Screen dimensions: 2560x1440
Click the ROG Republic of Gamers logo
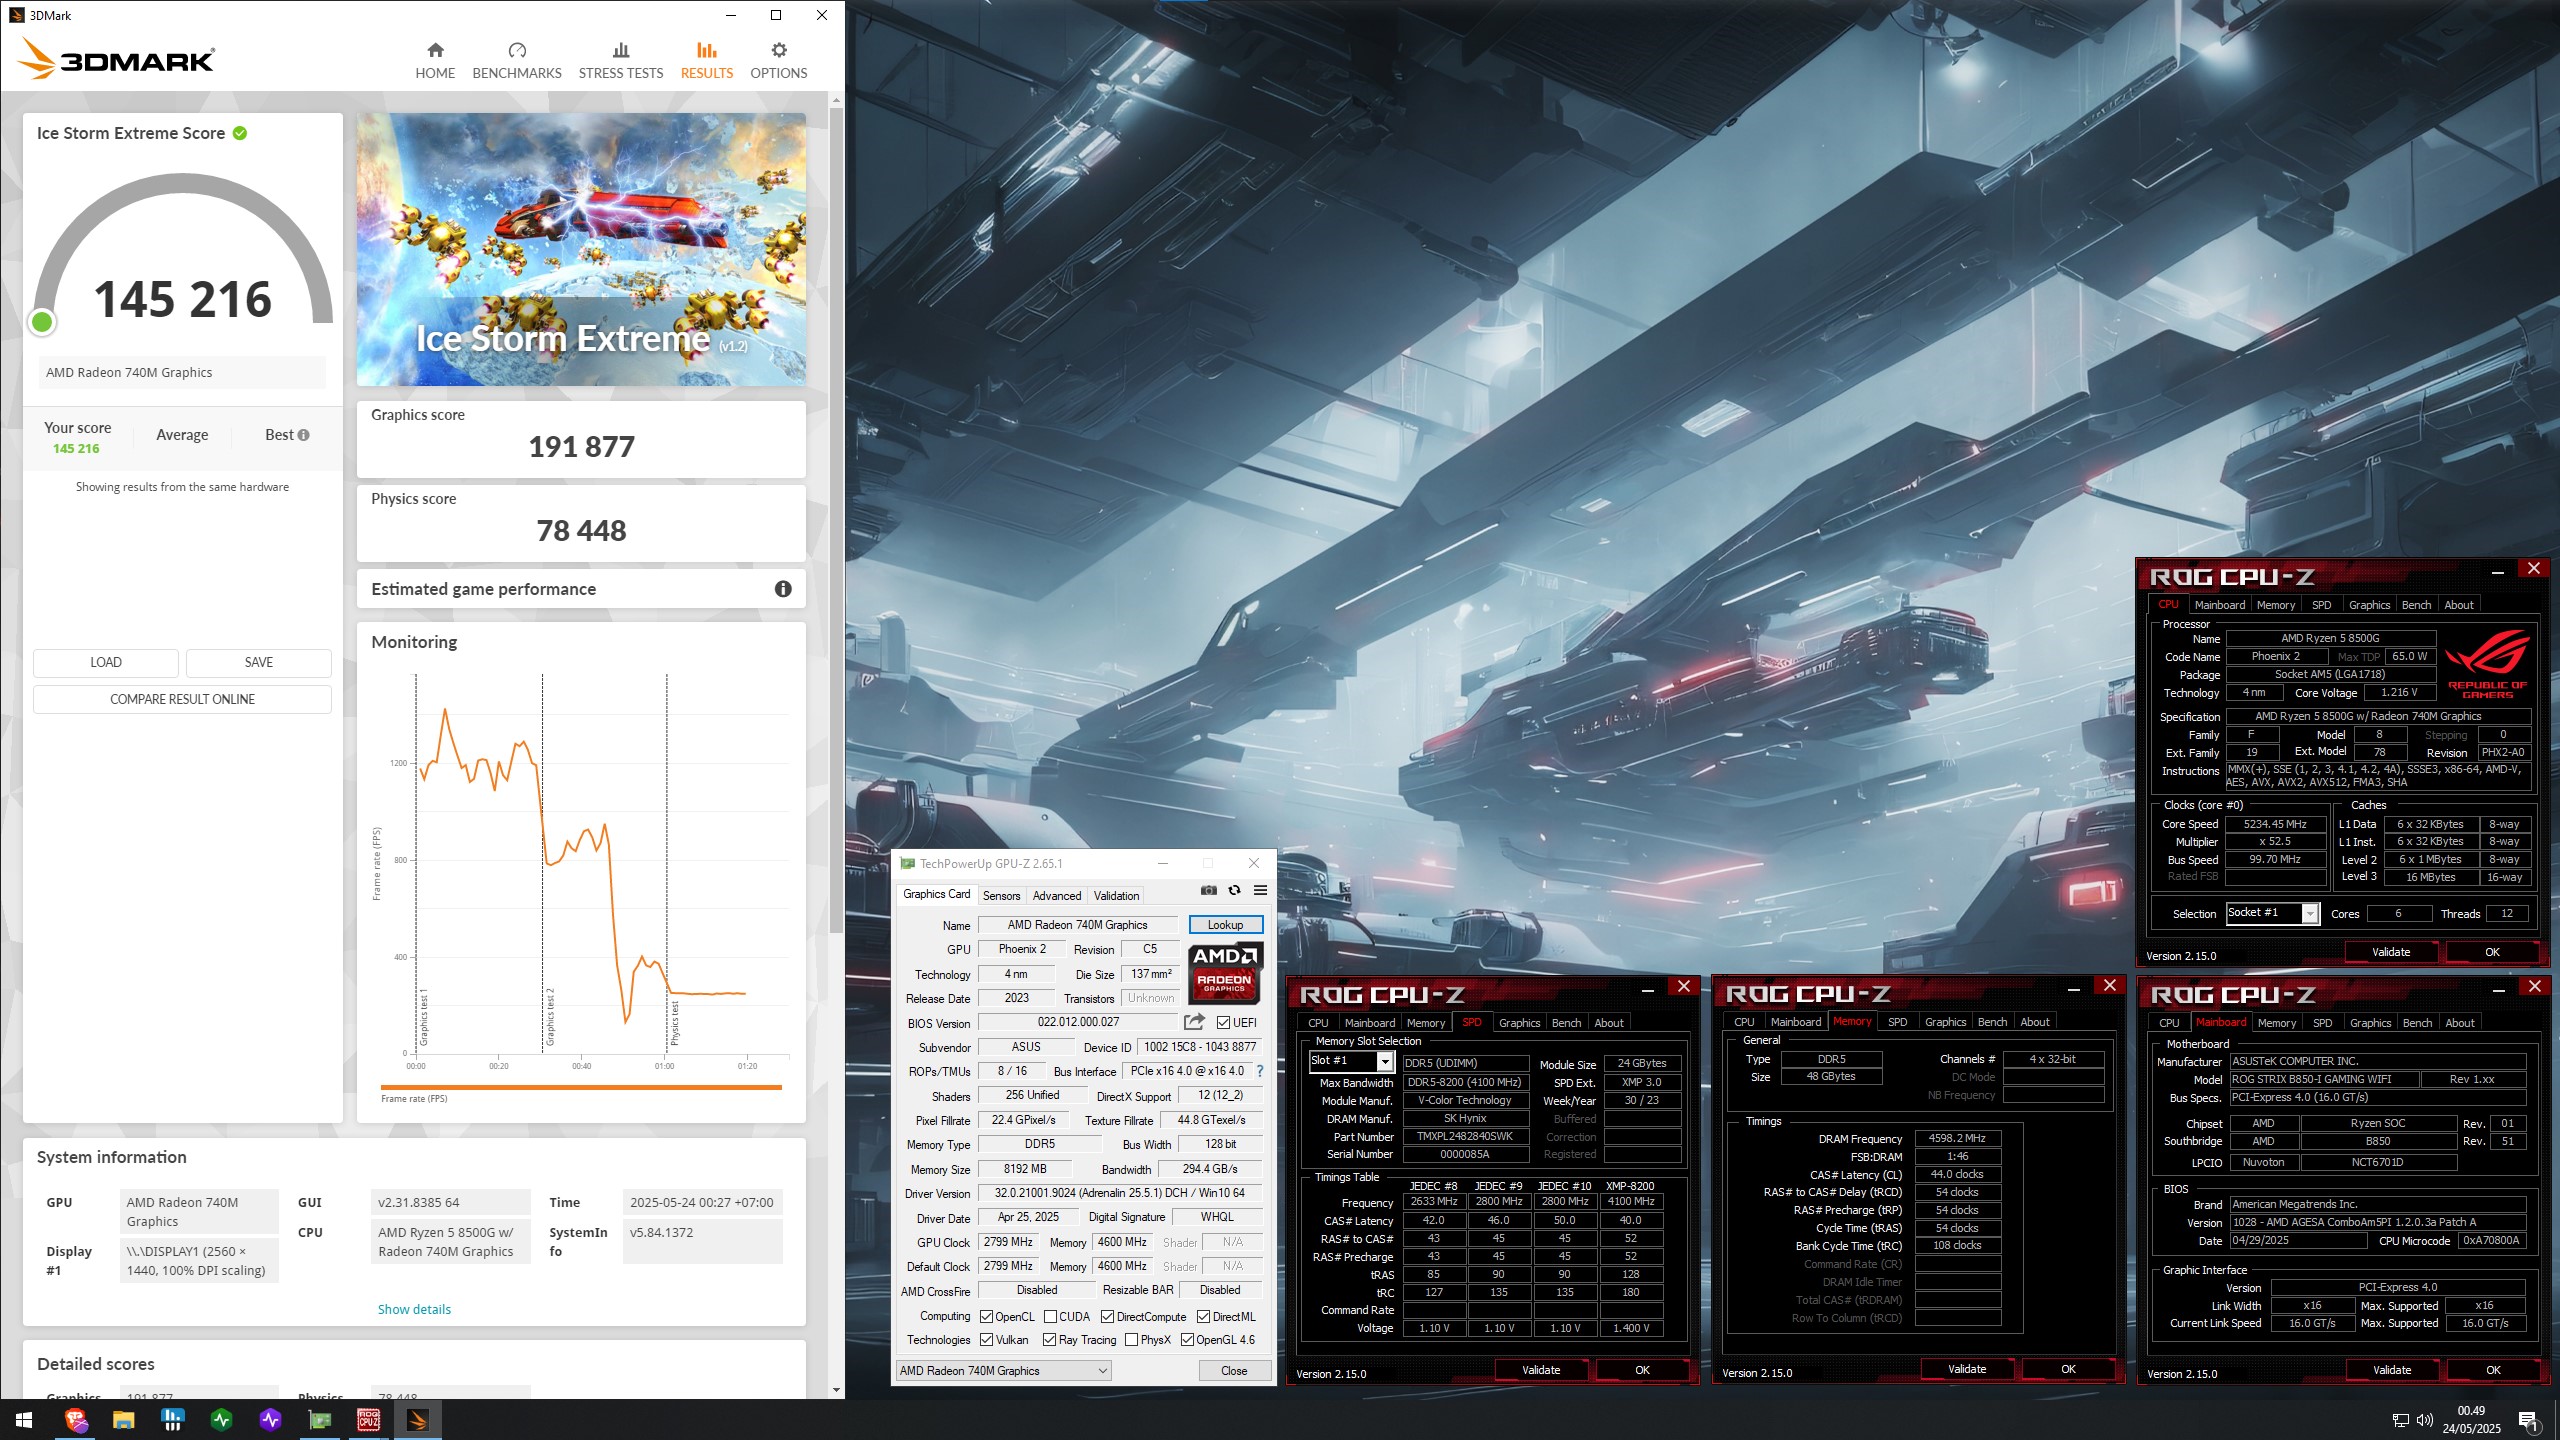(2487, 662)
